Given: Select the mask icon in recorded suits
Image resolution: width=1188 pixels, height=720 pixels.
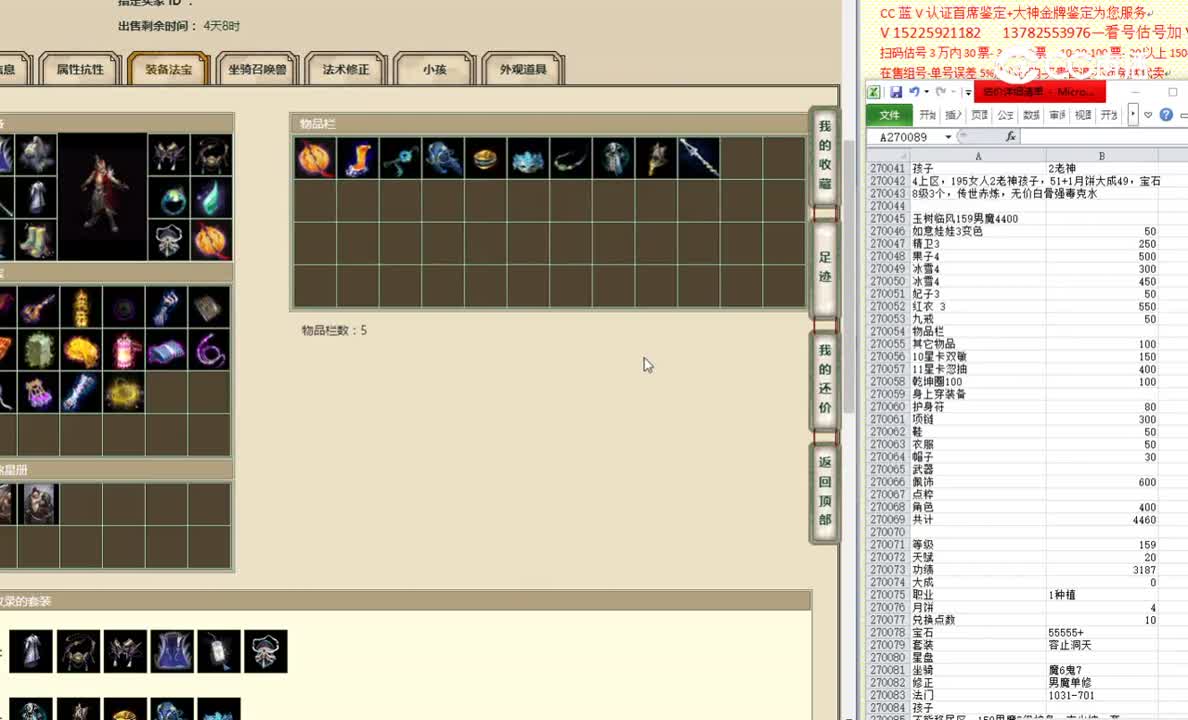Looking at the screenshot, I should [266, 651].
